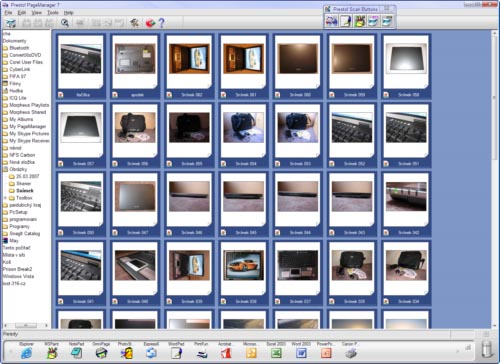Click the last scanner icon in Scan Buttons
Viewport: 500px width, 364px height.
(387, 21)
